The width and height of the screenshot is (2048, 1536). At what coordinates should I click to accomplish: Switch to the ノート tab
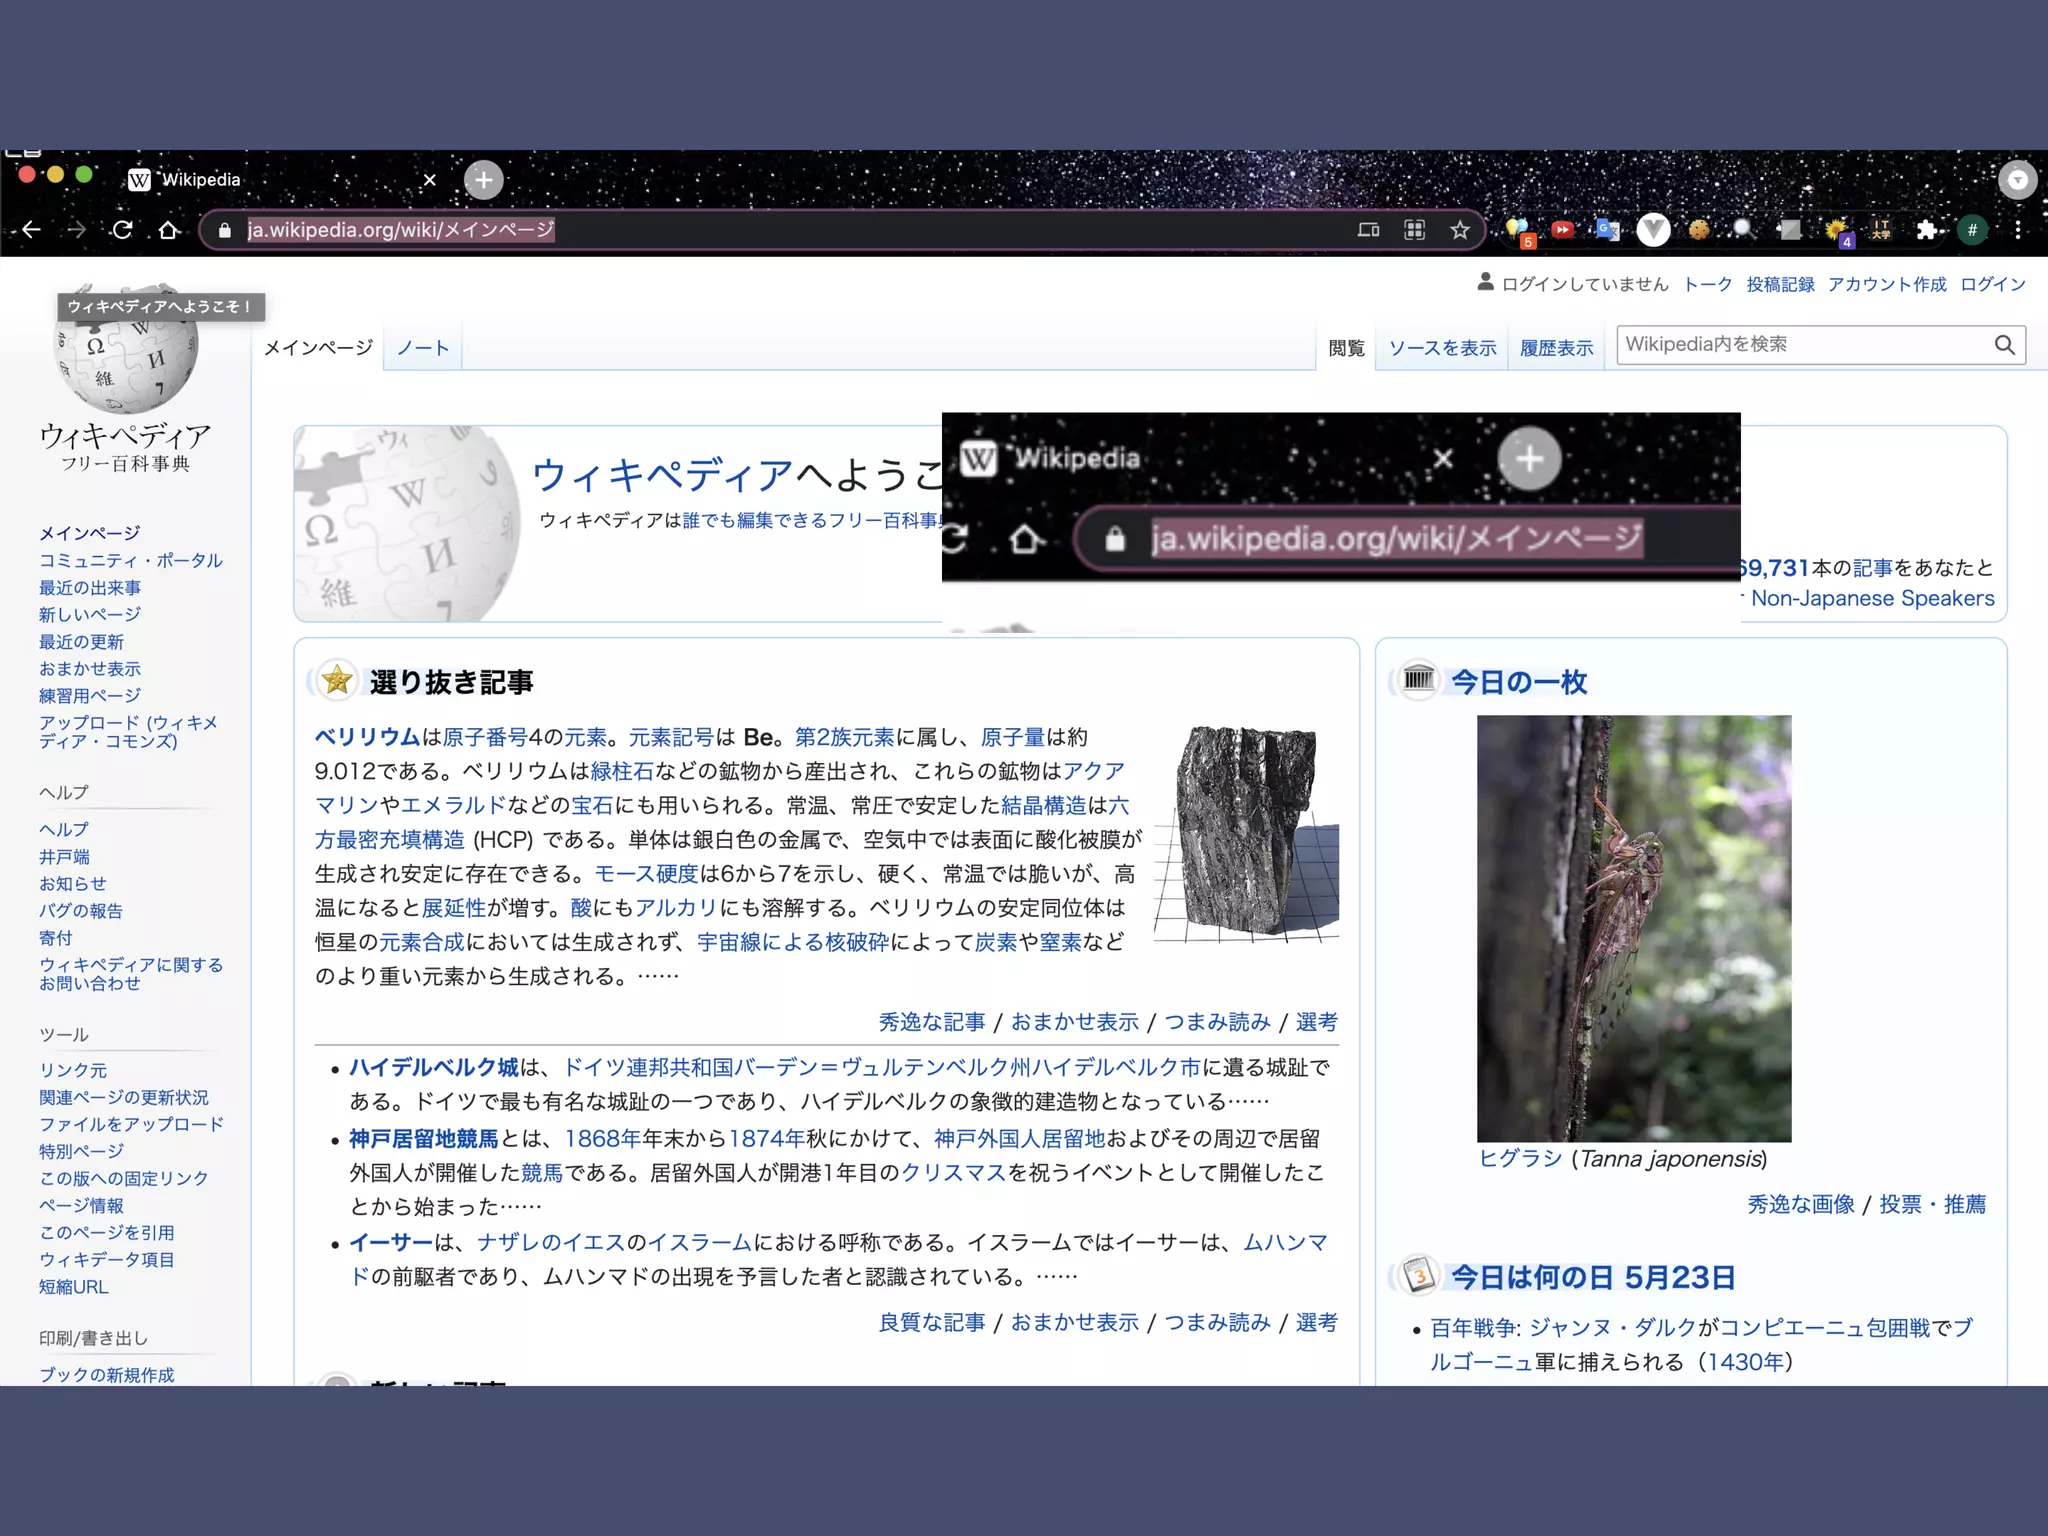[422, 348]
